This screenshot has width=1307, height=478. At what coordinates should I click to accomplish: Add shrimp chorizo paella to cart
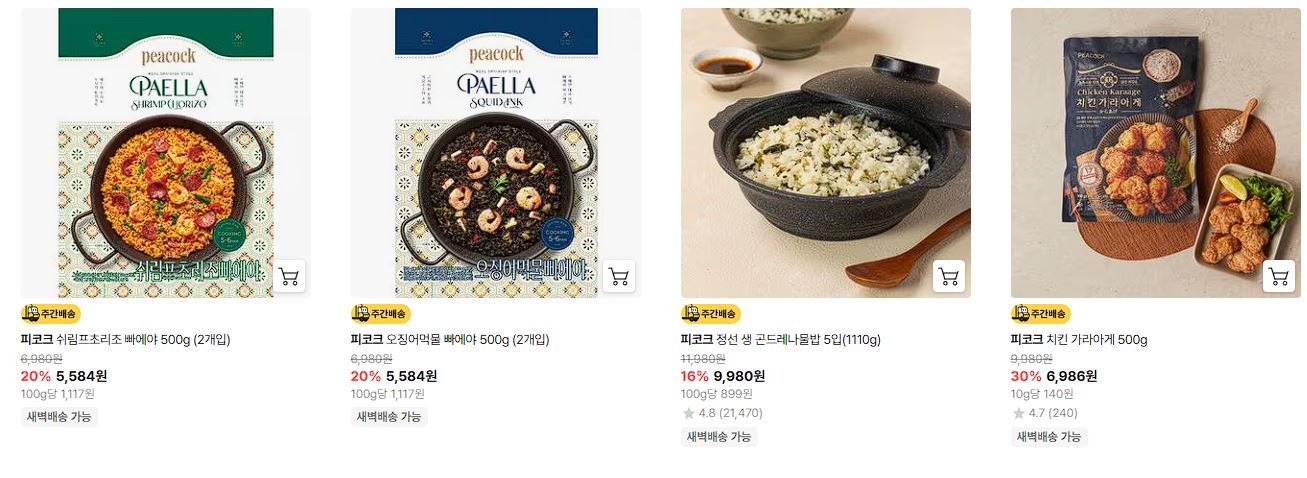[x=289, y=276]
